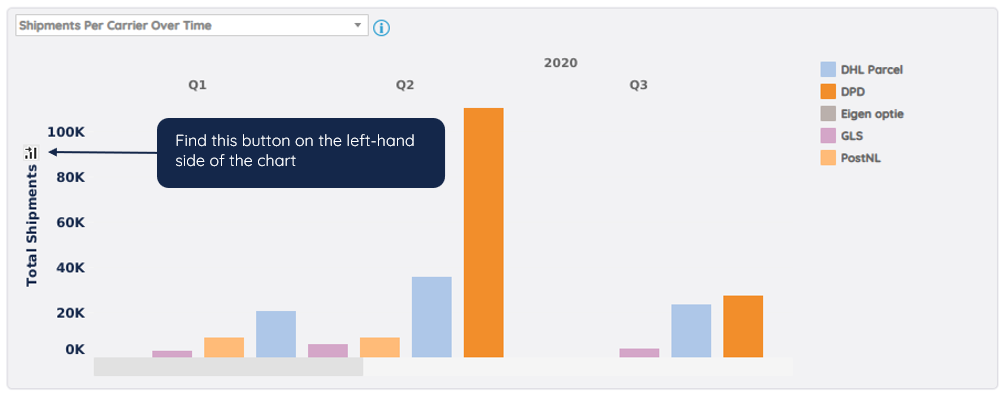
Task: Select the DHL Parcel legend color swatch
Action: tap(828, 69)
